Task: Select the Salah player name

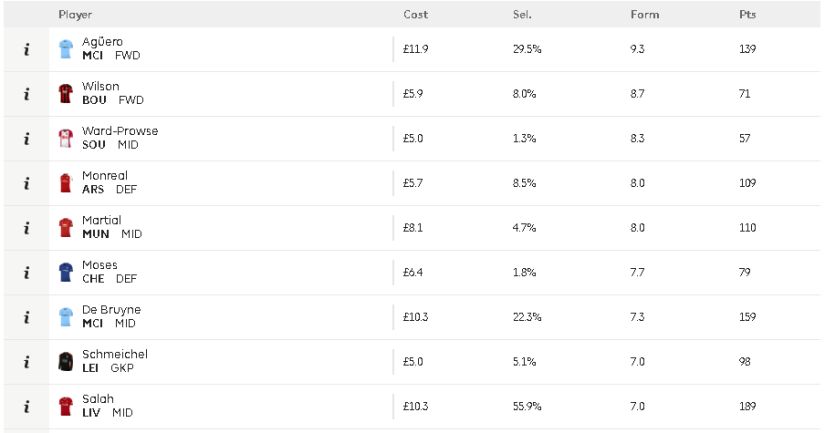Action: (x=98, y=399)
